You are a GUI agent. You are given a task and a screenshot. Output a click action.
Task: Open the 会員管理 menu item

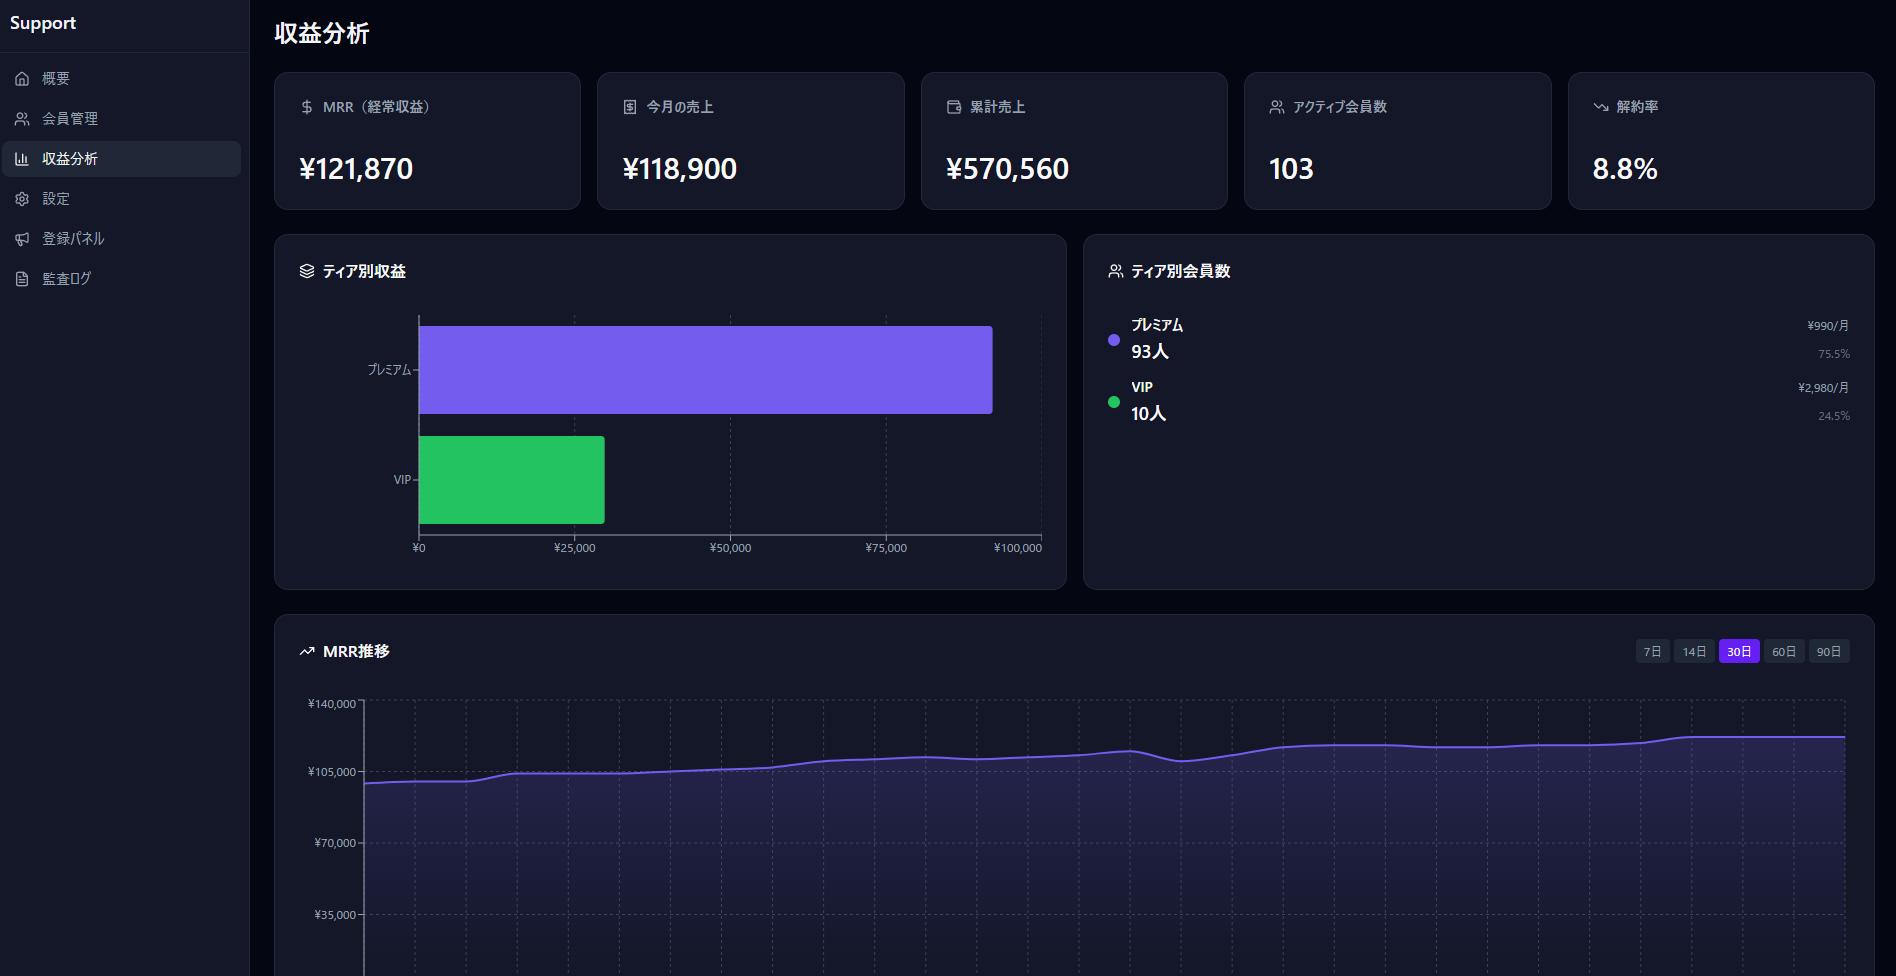tap(70, 119)
